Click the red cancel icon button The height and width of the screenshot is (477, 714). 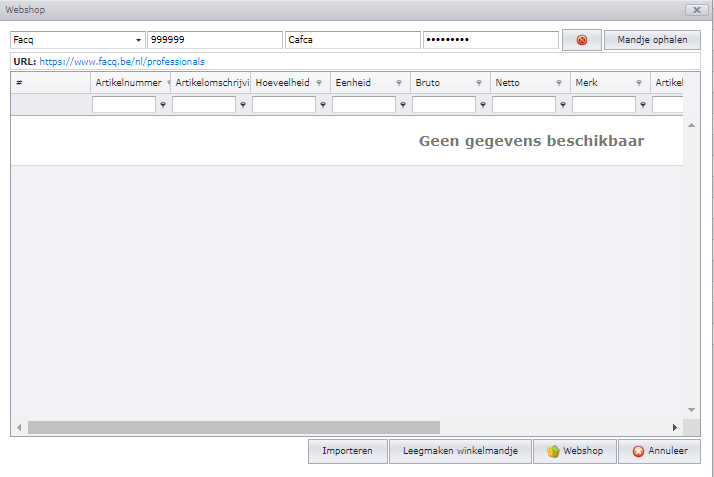tap(581, 40)
